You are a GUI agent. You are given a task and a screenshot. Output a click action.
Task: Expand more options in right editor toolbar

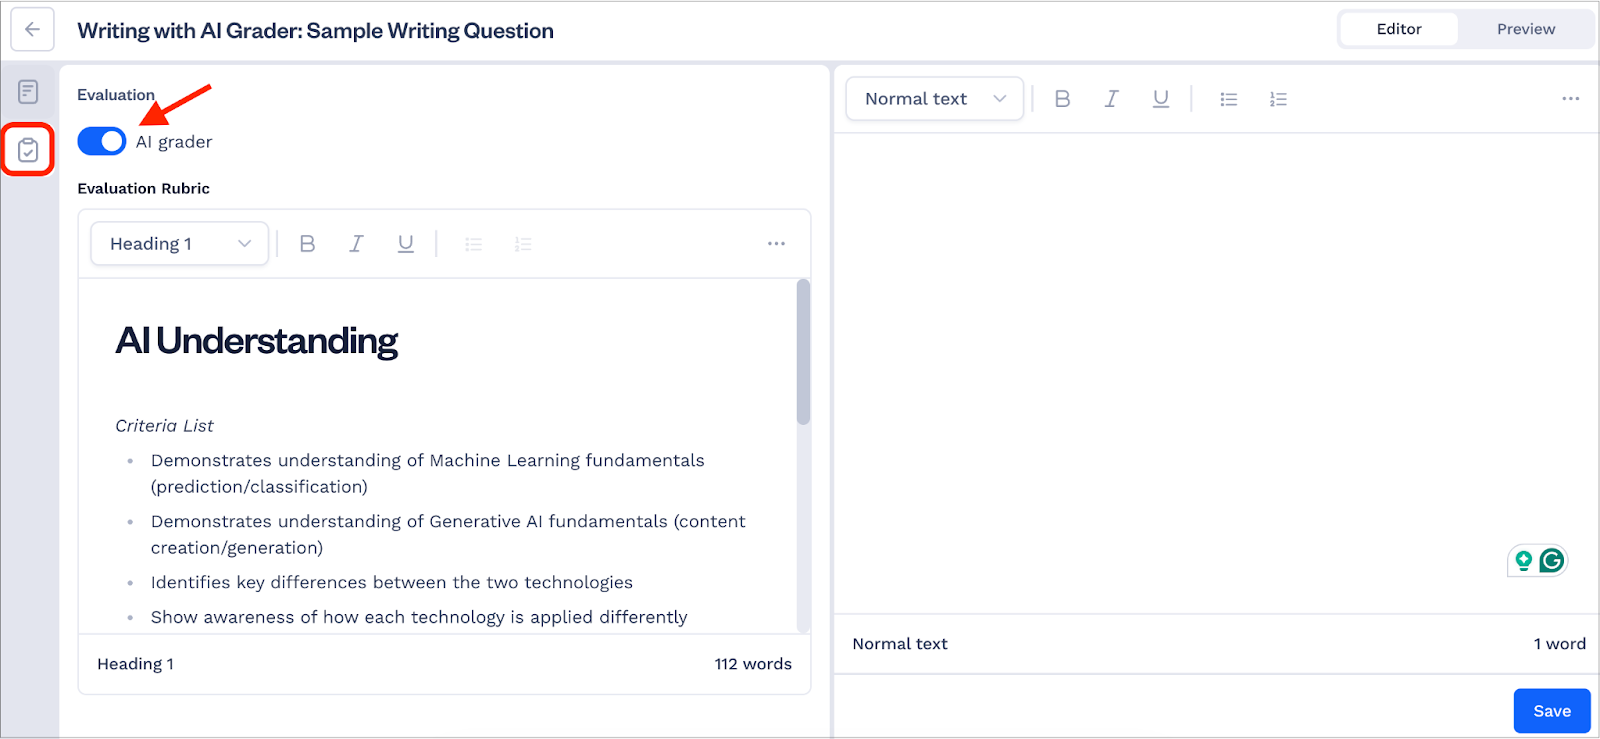(1570, 99)
